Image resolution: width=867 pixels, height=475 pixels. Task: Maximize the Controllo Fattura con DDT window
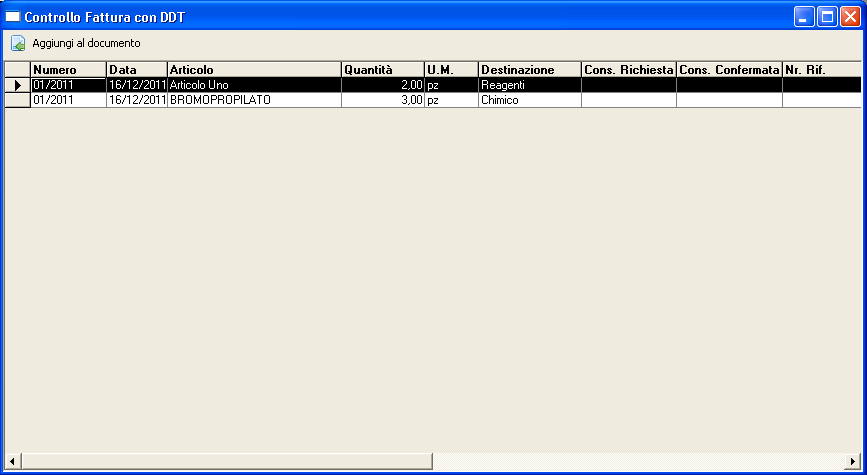(827, 17)
